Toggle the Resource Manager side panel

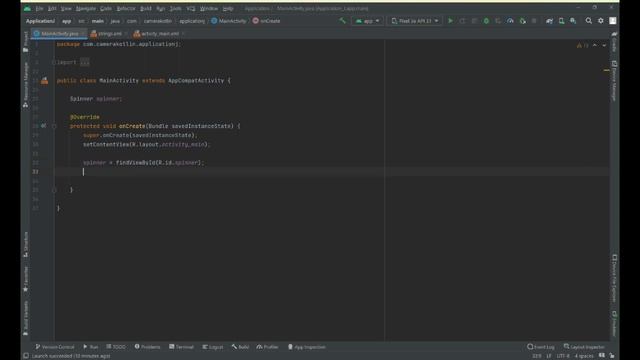(x=26, y=84)
